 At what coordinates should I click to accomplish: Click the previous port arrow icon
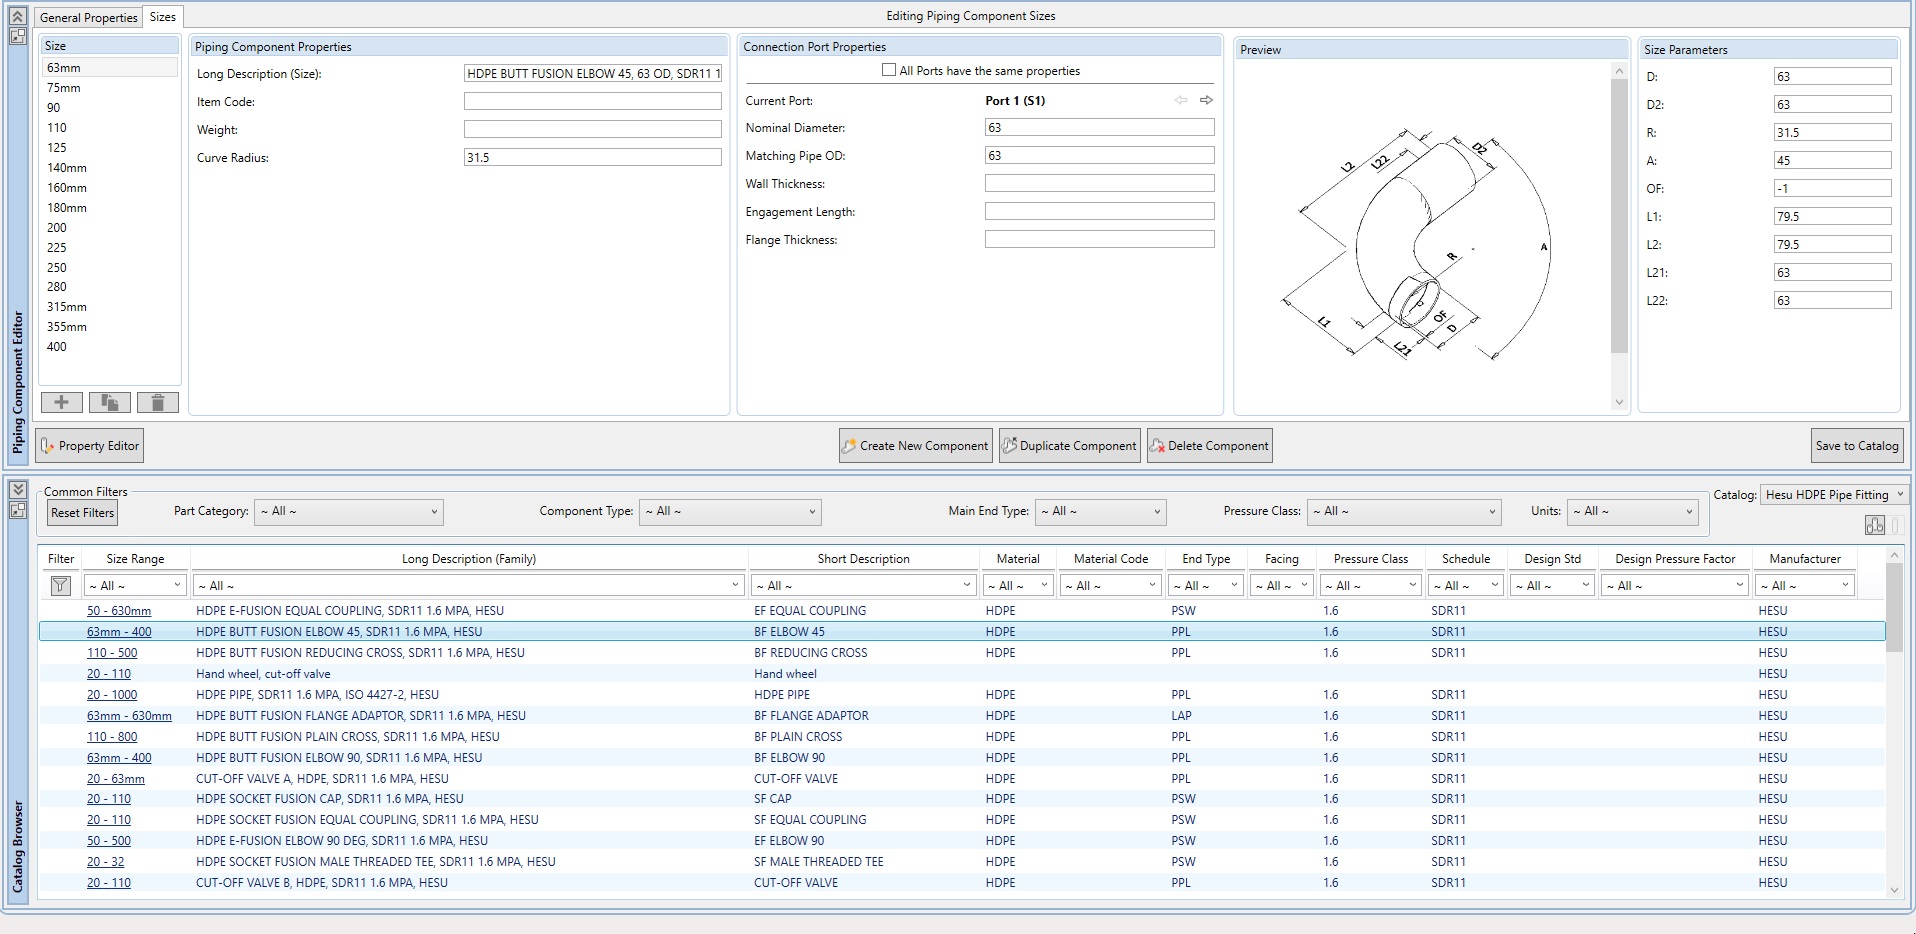click(1181, 100)
